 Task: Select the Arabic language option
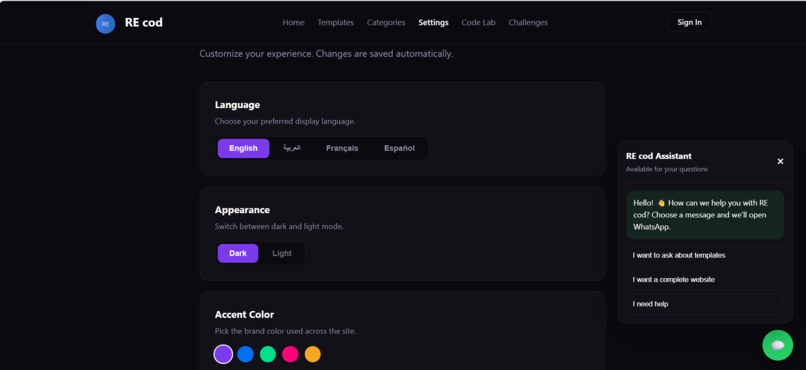pyautogui.click(x=291, y=149)
